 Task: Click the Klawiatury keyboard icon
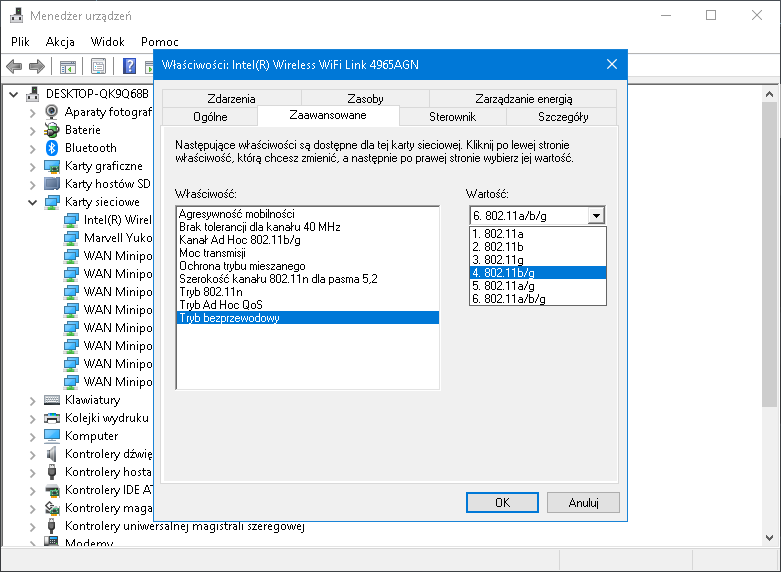click(52, 400)
